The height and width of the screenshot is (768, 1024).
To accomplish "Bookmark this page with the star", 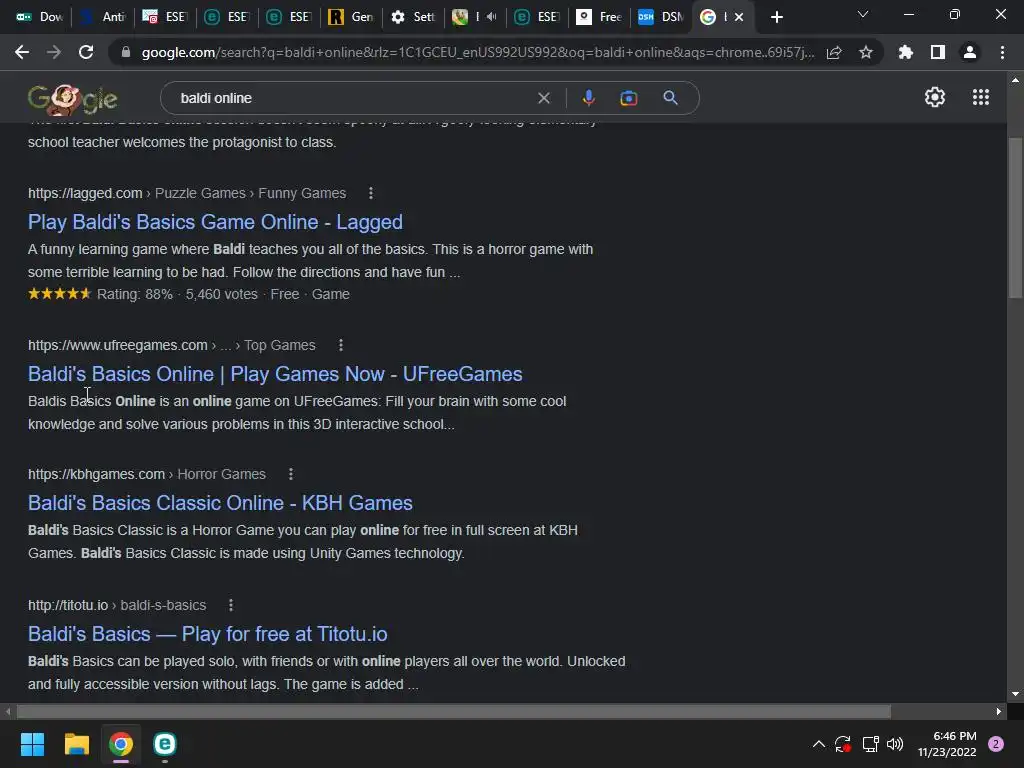I will 866,52.
